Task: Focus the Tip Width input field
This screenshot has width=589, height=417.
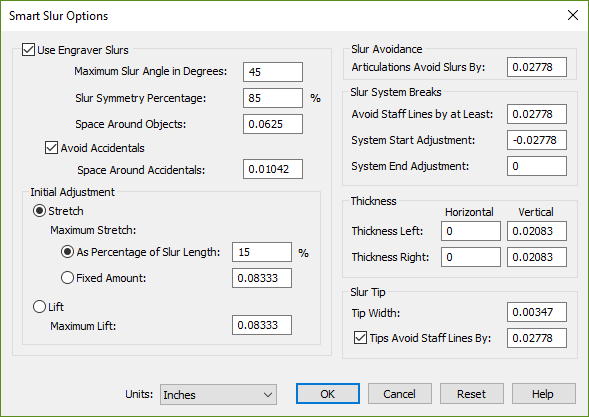Action: point(537,312)
